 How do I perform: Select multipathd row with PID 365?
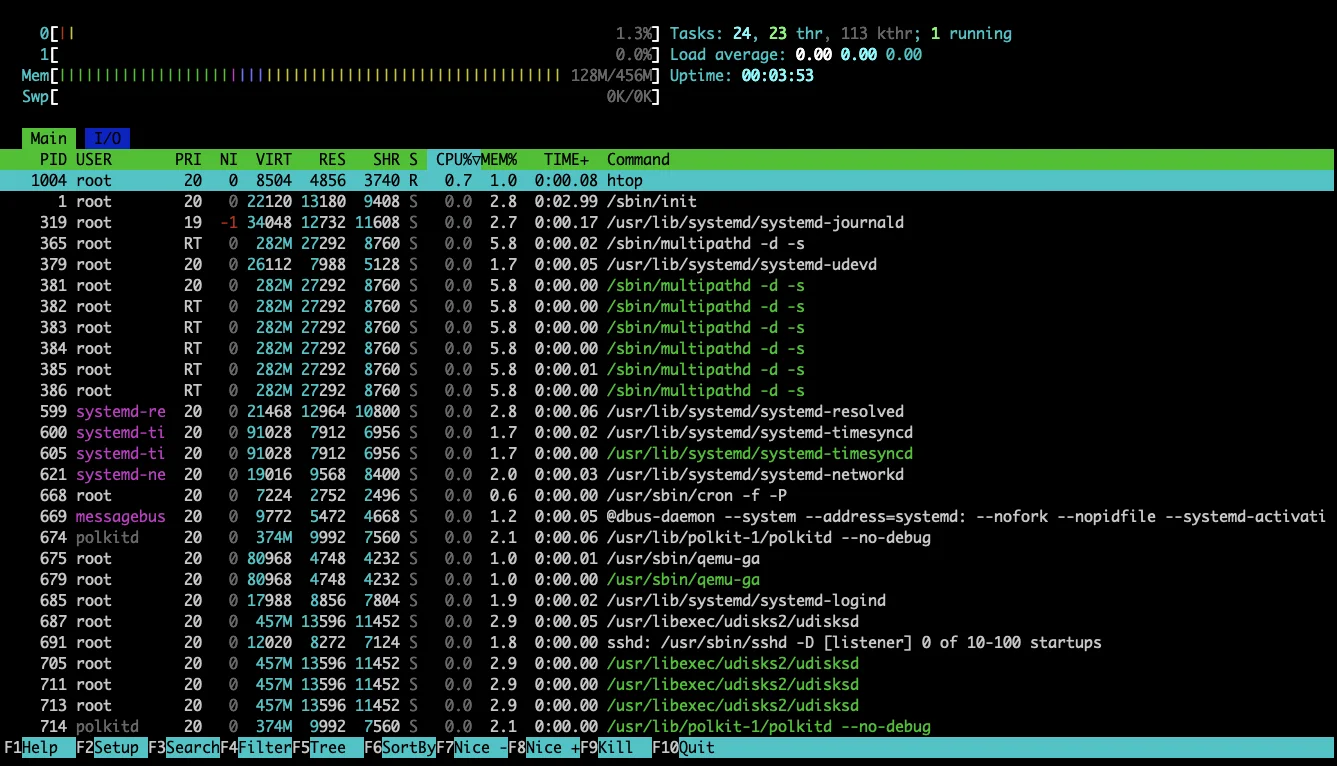668,244
